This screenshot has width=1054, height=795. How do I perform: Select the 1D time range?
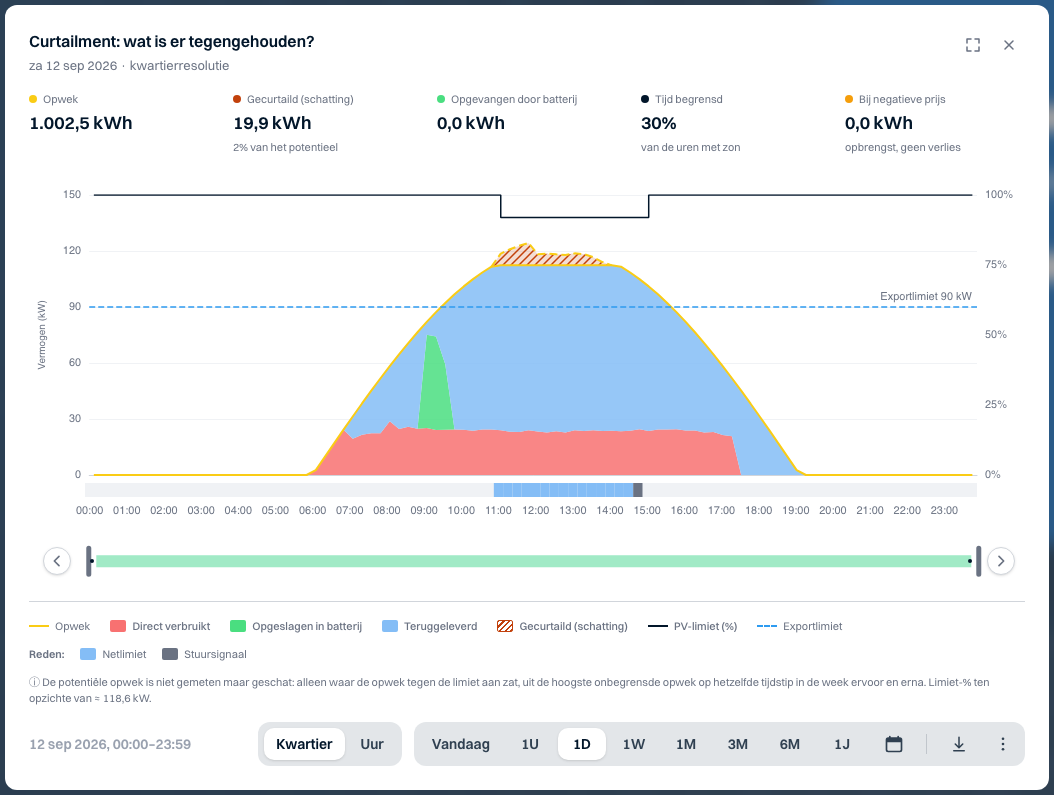(x=582, y=744)
